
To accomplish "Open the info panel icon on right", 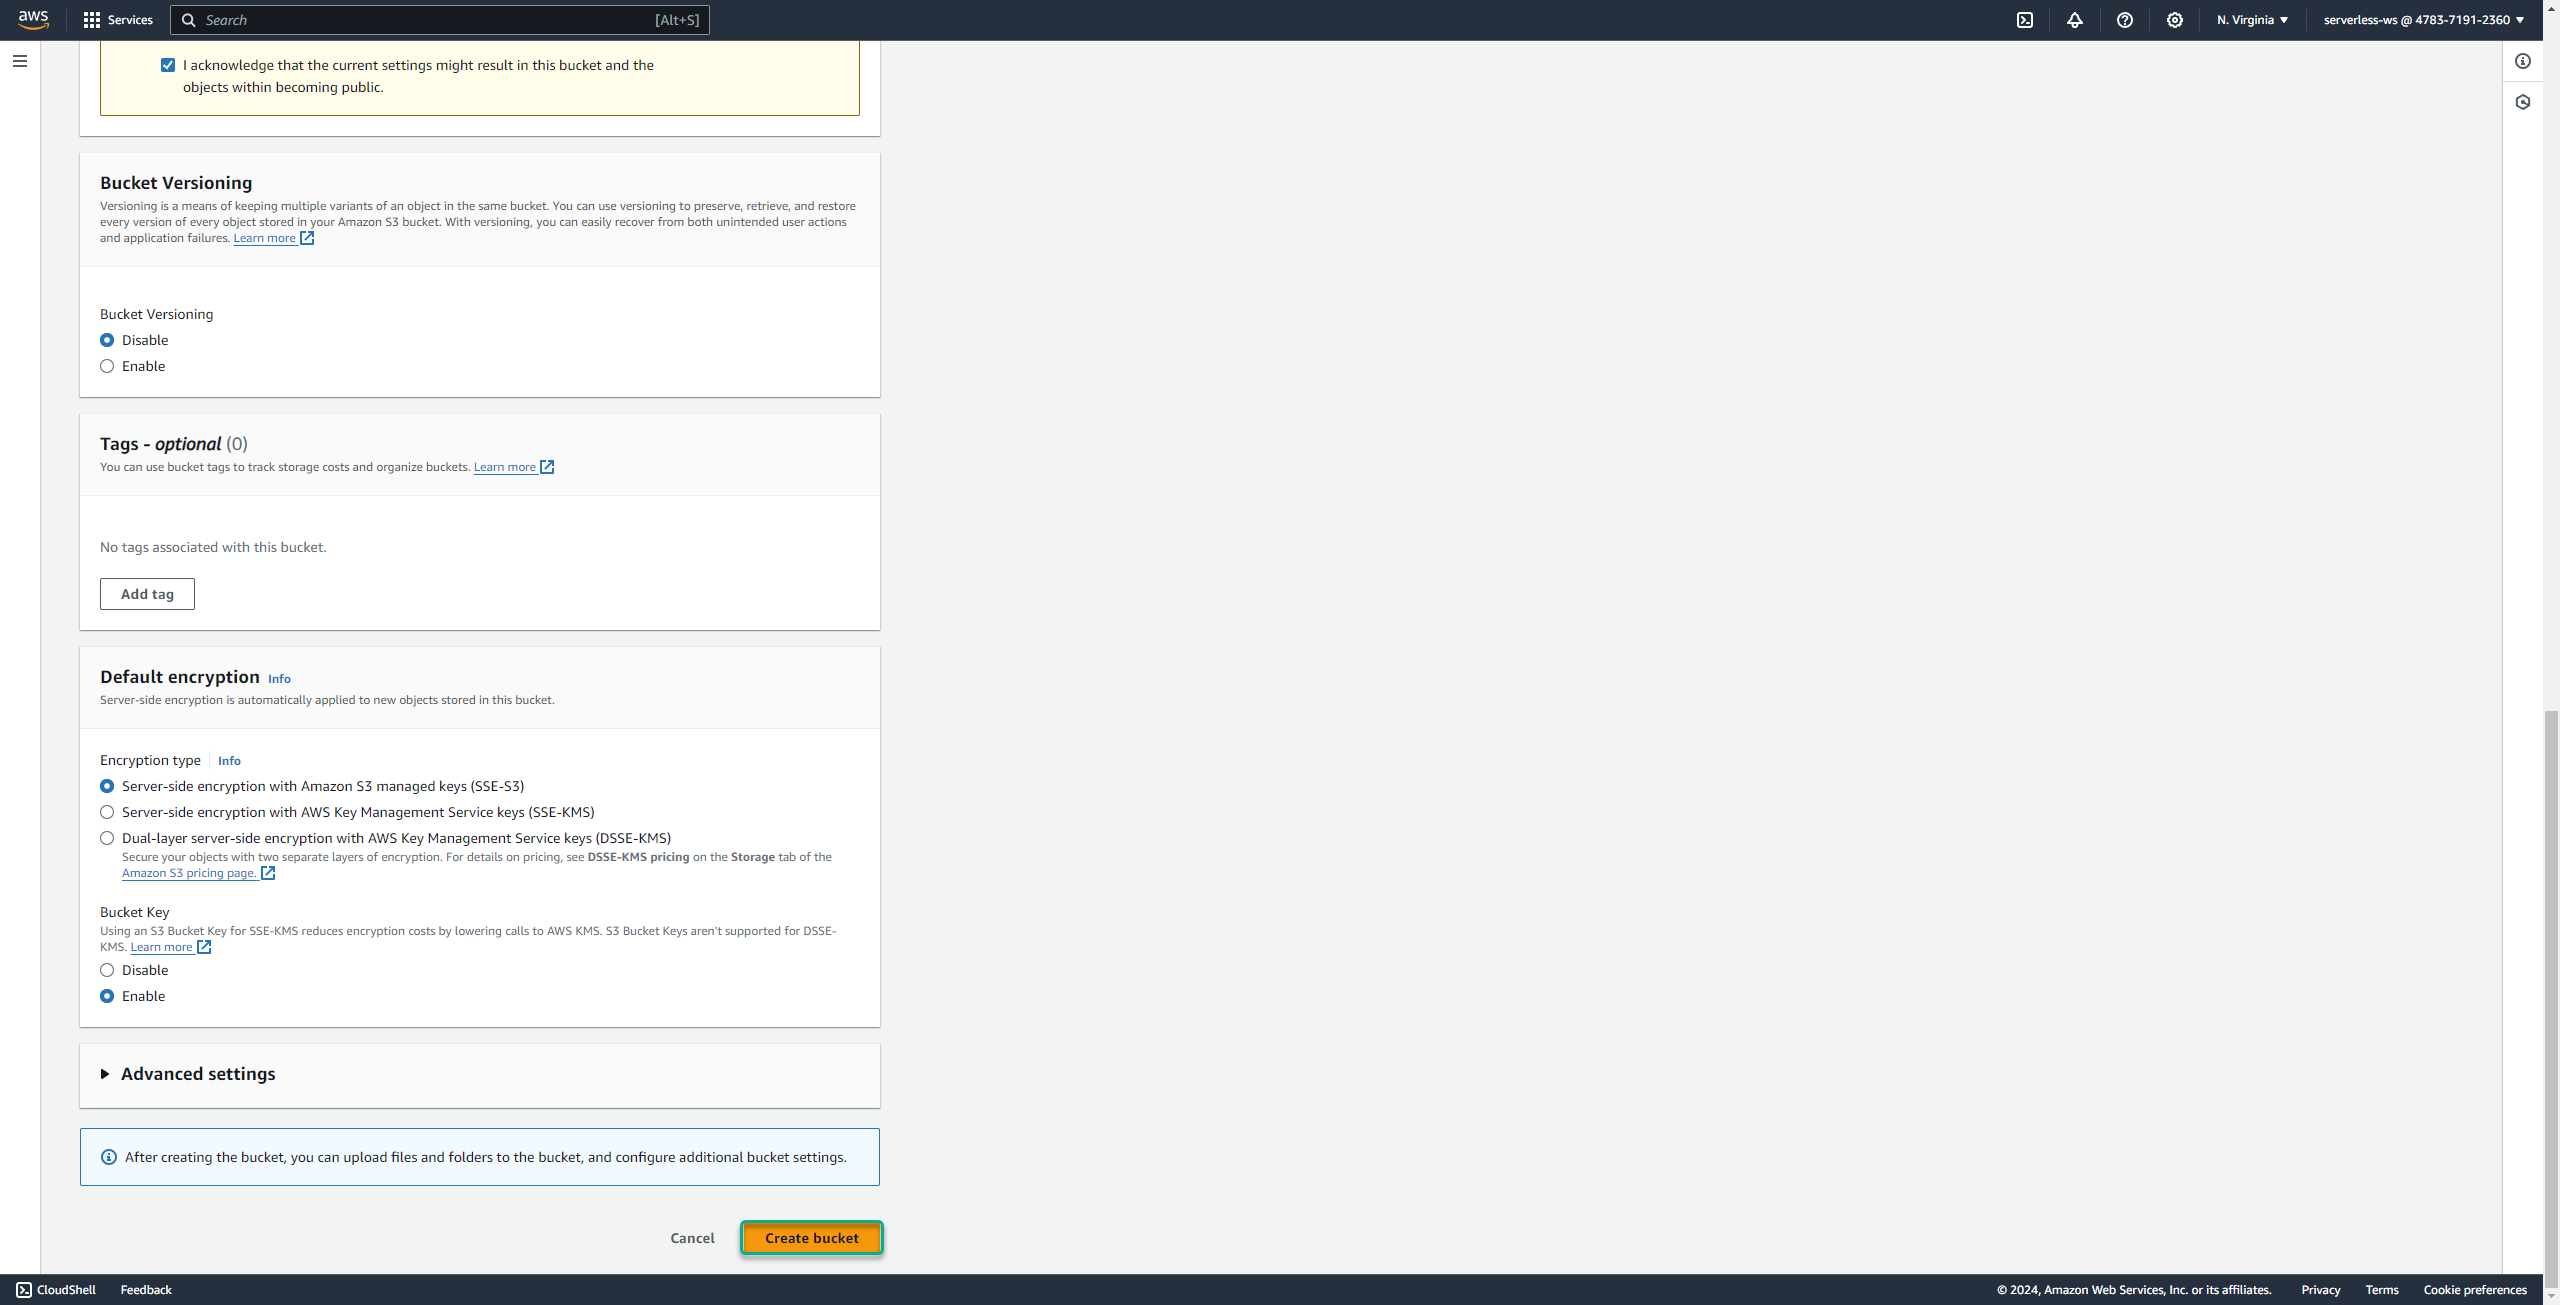I will (2523, 61).
